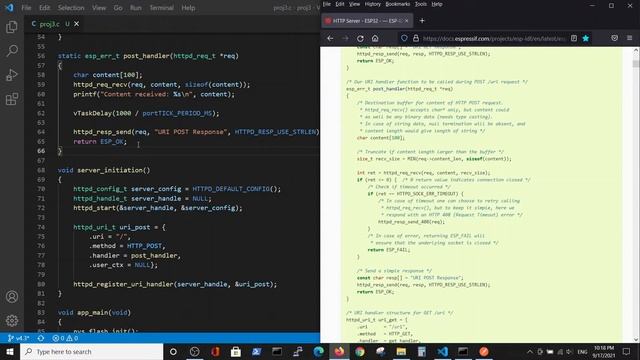Go back in Firefox

point(330,38)
